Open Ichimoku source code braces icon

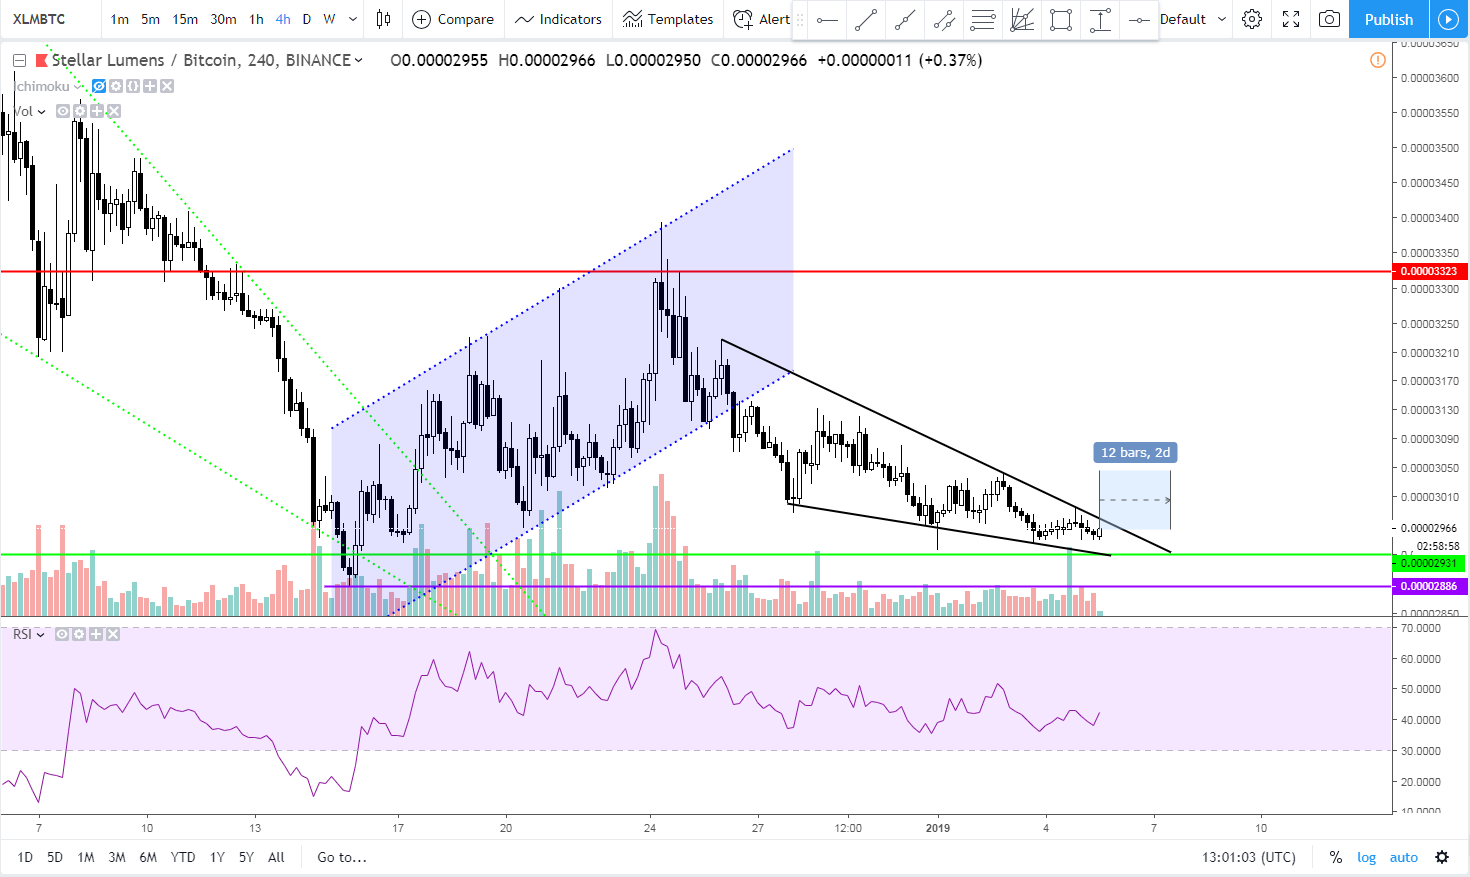click(133, 86)
